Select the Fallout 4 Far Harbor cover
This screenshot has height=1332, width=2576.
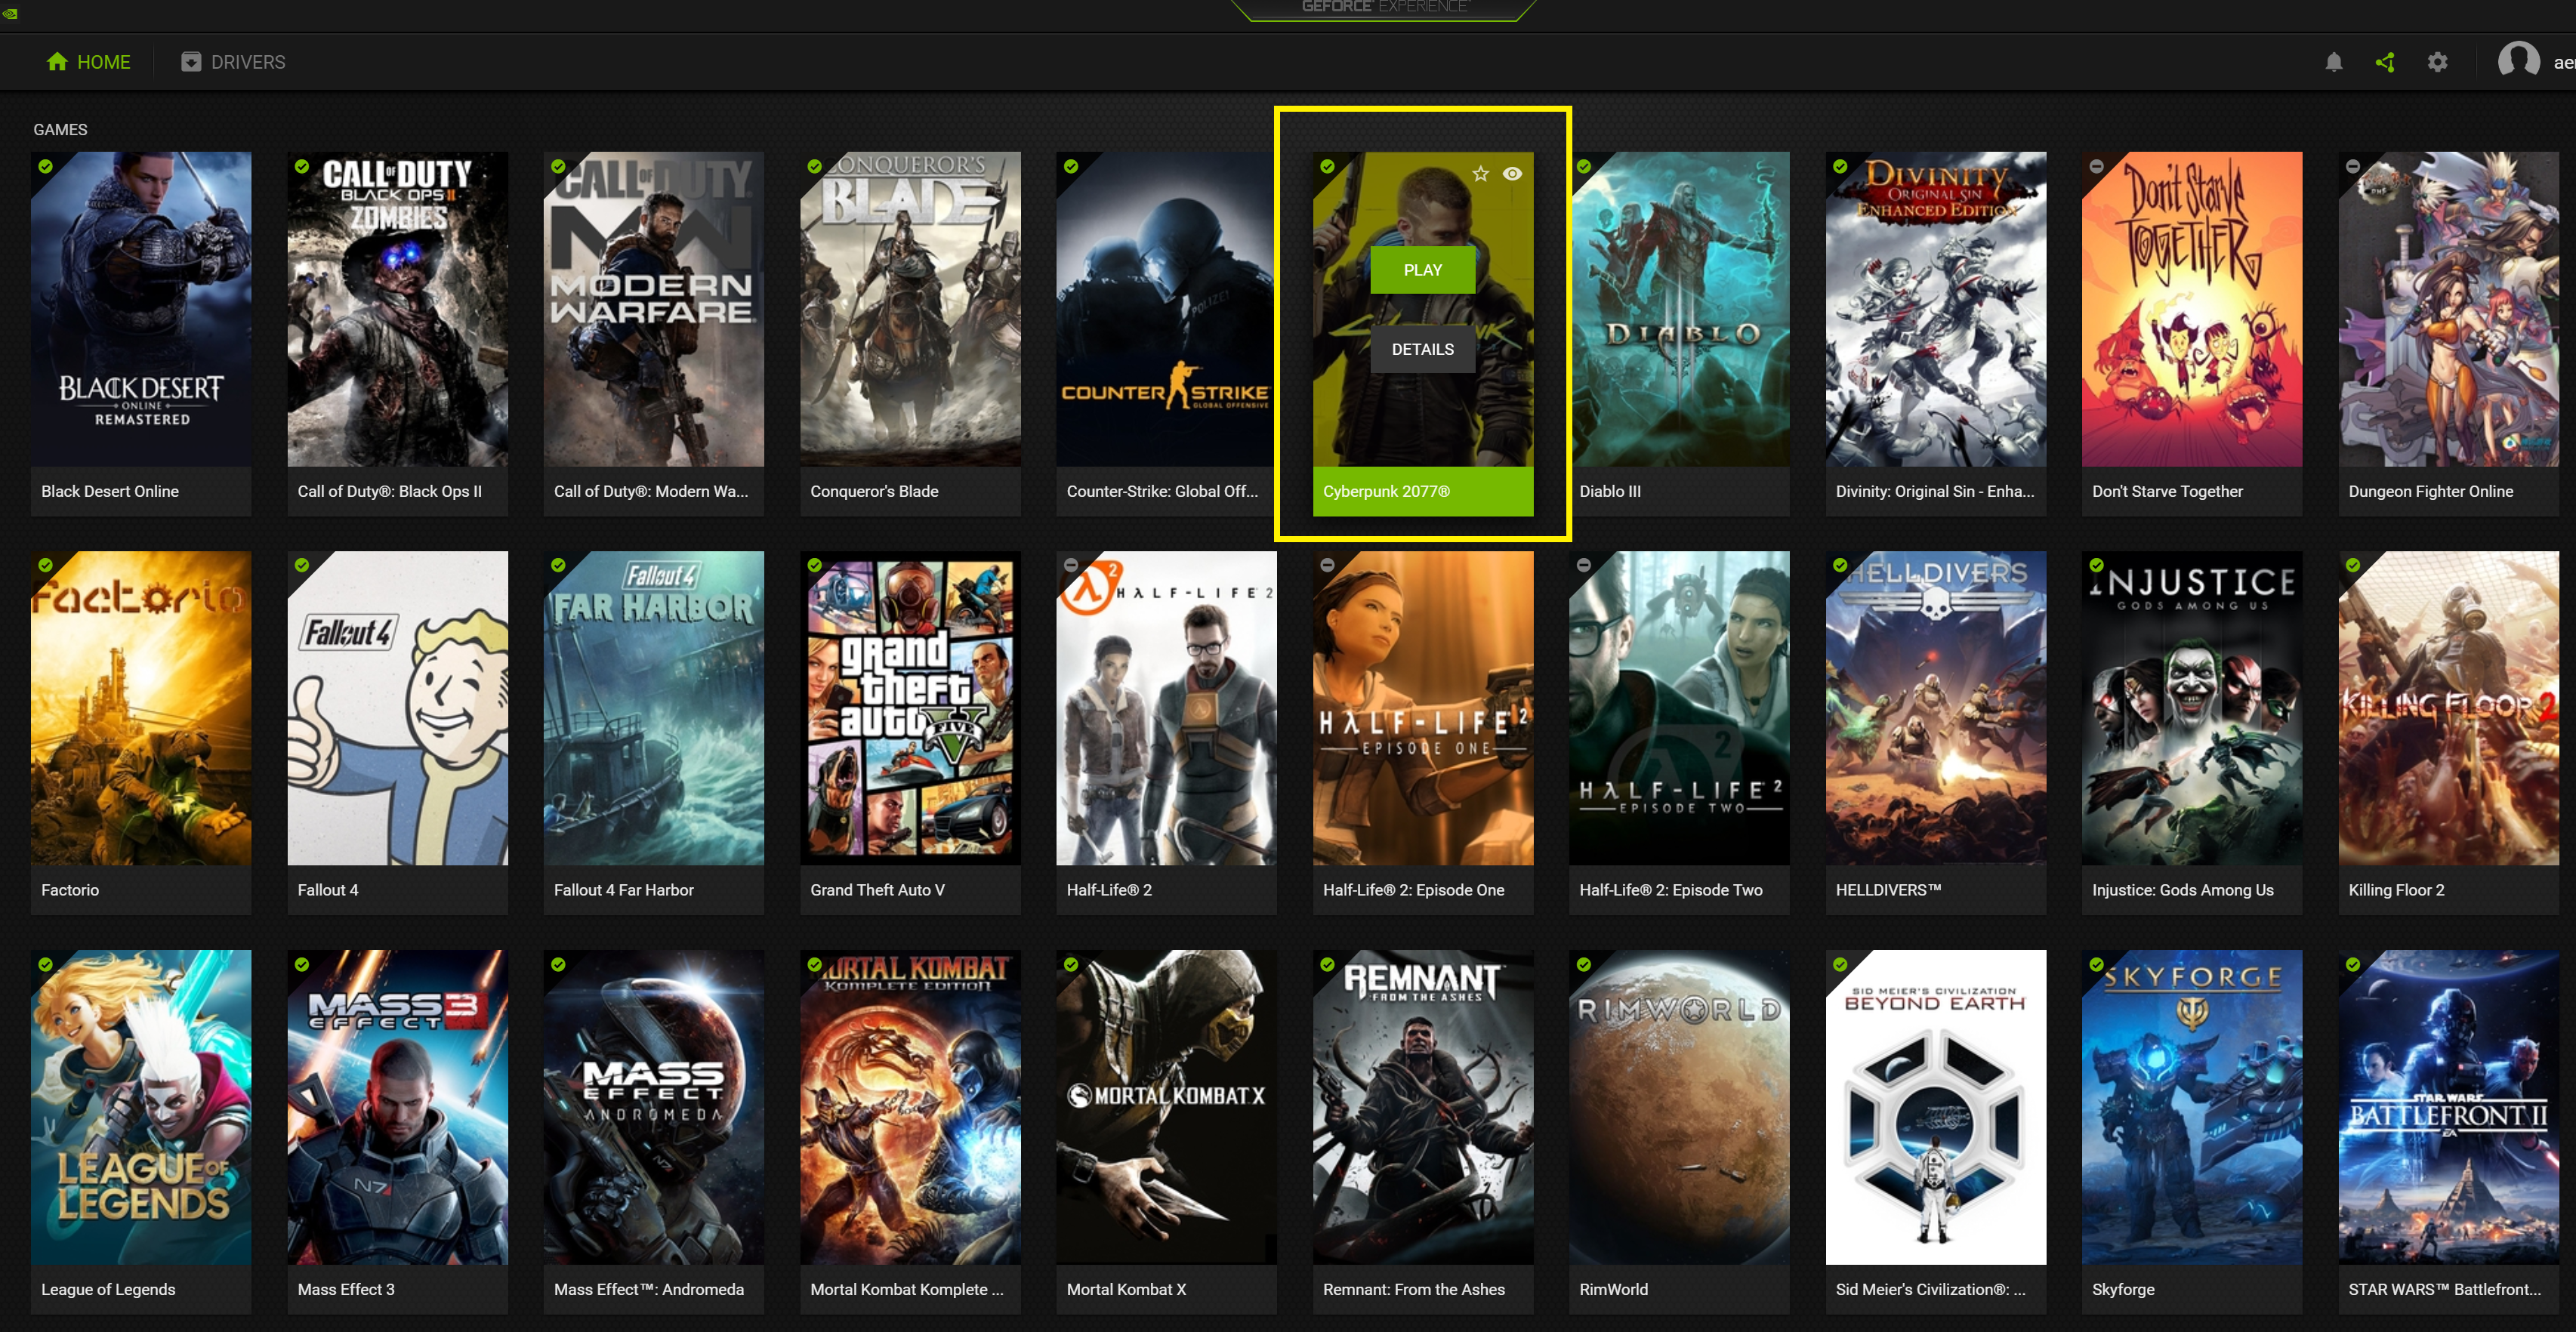[x=654, y=708]
